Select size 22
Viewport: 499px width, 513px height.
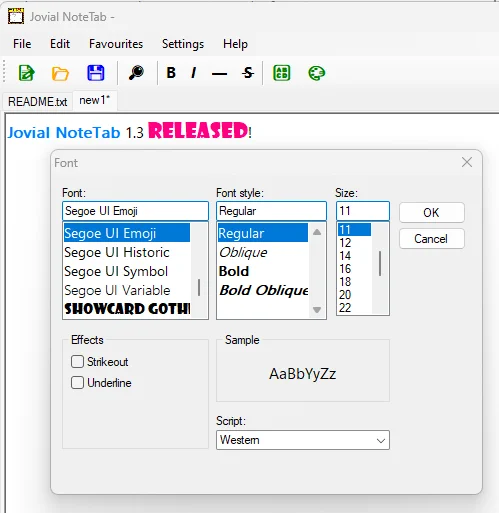[354, 308]
